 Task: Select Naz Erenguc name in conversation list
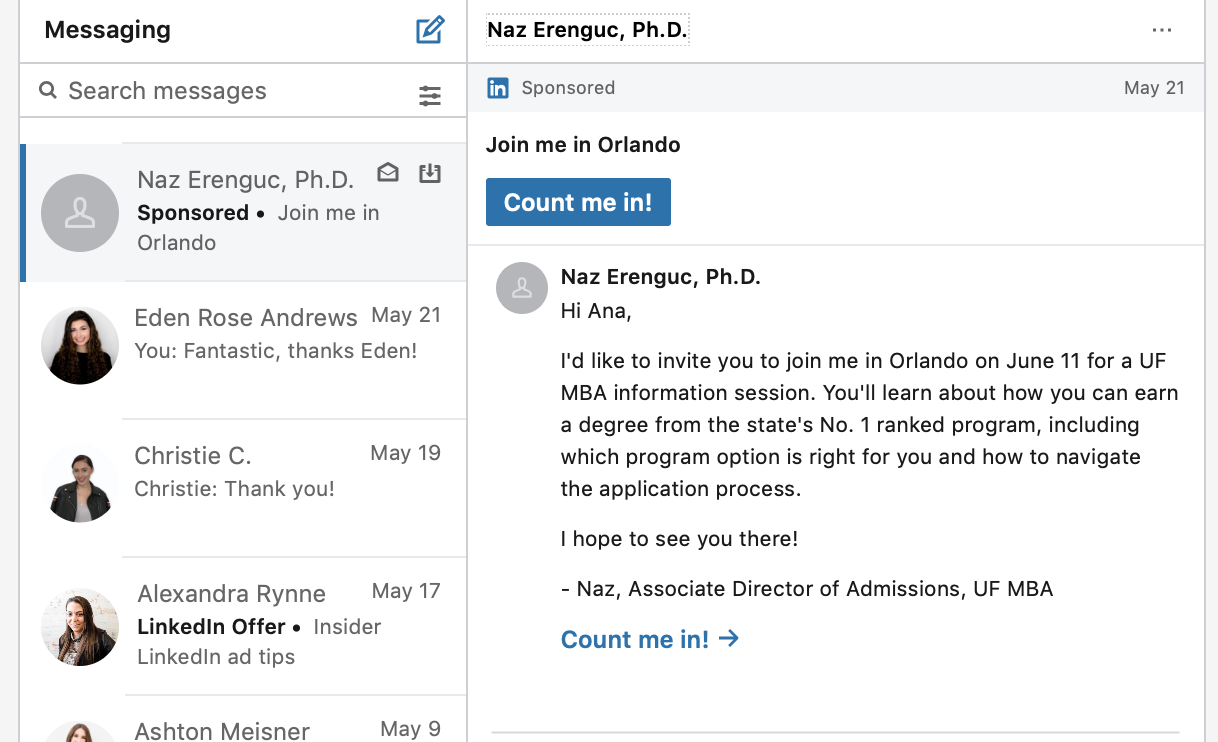point(246,180)
